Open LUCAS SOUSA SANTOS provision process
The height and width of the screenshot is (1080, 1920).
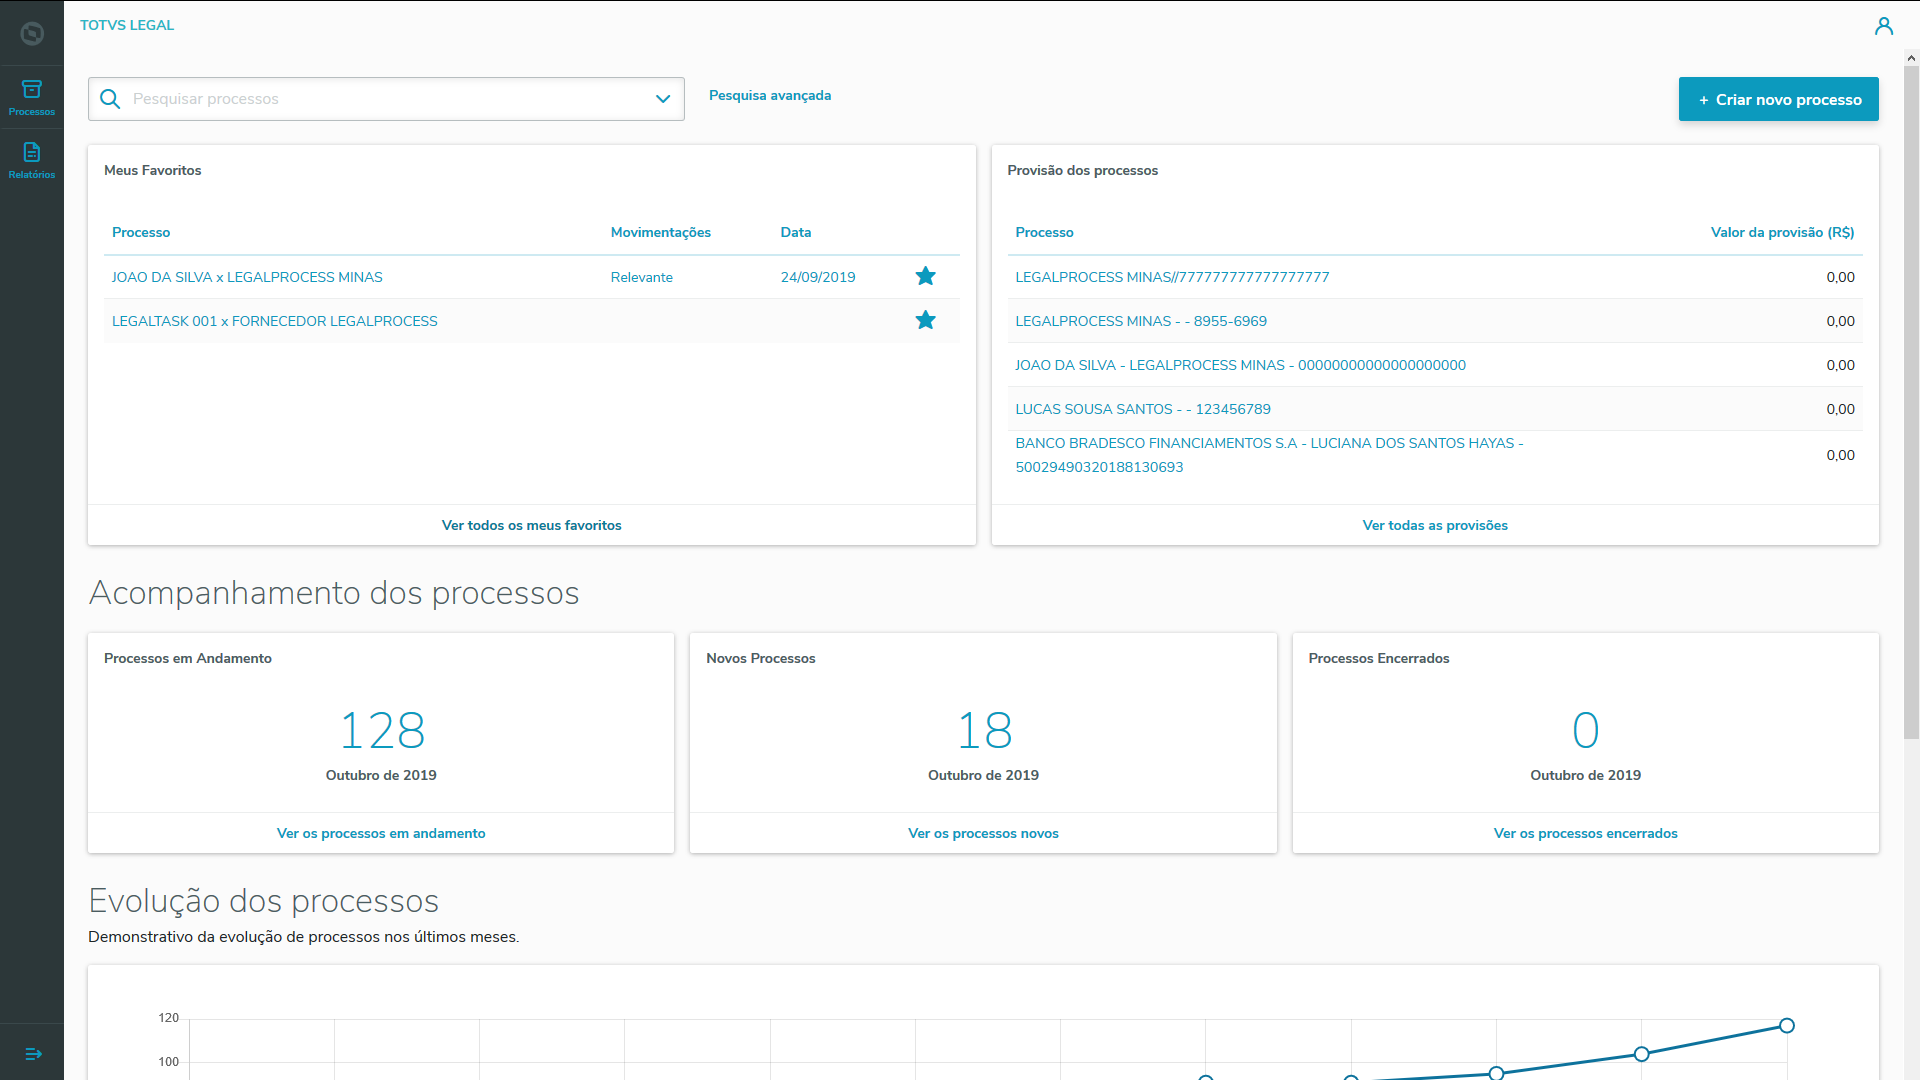[1143, 409]
